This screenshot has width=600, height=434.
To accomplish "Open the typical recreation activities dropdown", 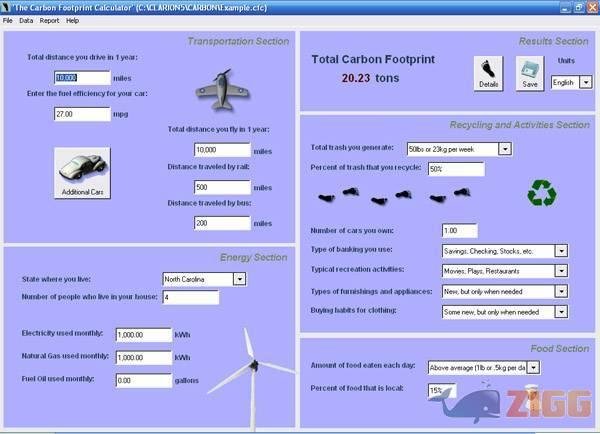I will [x=561, y=271].
